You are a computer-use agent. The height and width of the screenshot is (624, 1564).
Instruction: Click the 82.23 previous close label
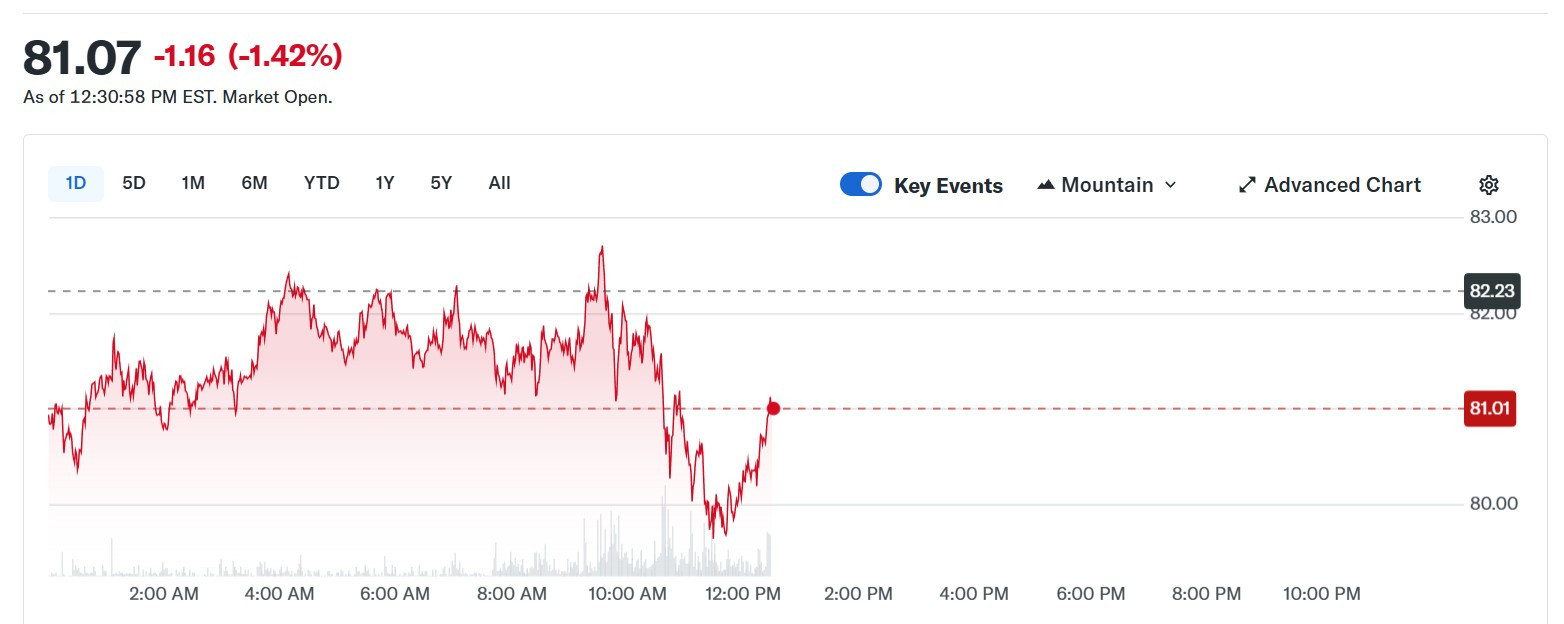(1491, 291)
